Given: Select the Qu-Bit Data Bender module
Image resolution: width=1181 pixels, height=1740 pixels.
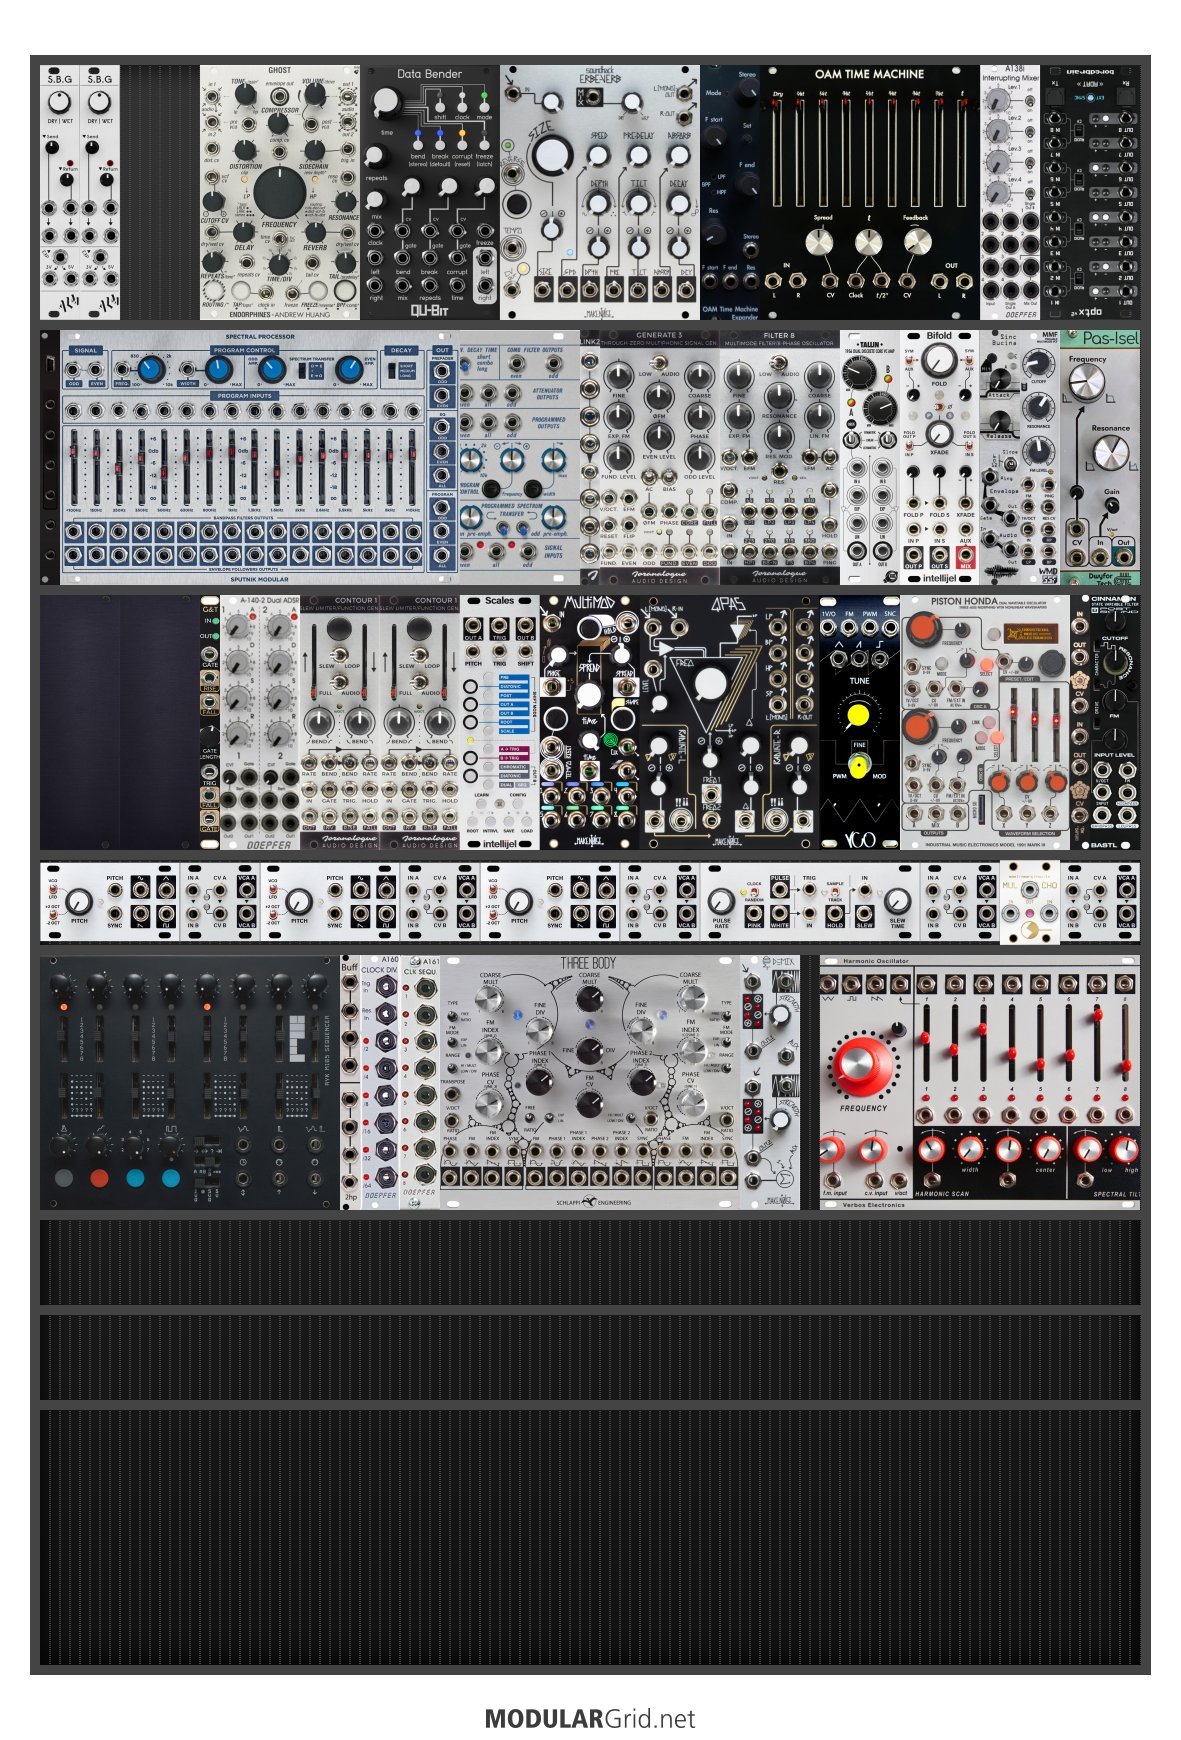Looking at the screenshot, I should (430, 193).
